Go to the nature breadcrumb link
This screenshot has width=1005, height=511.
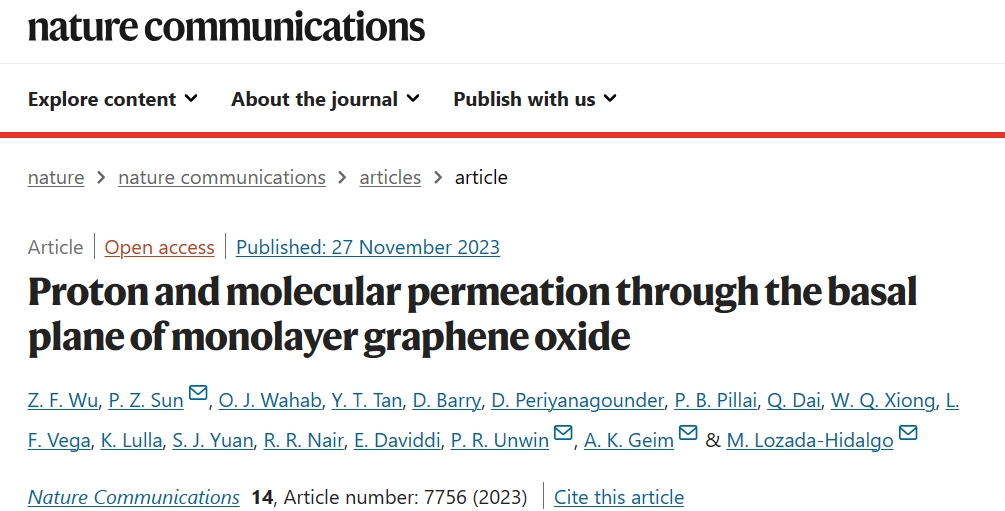click(56, 177)
